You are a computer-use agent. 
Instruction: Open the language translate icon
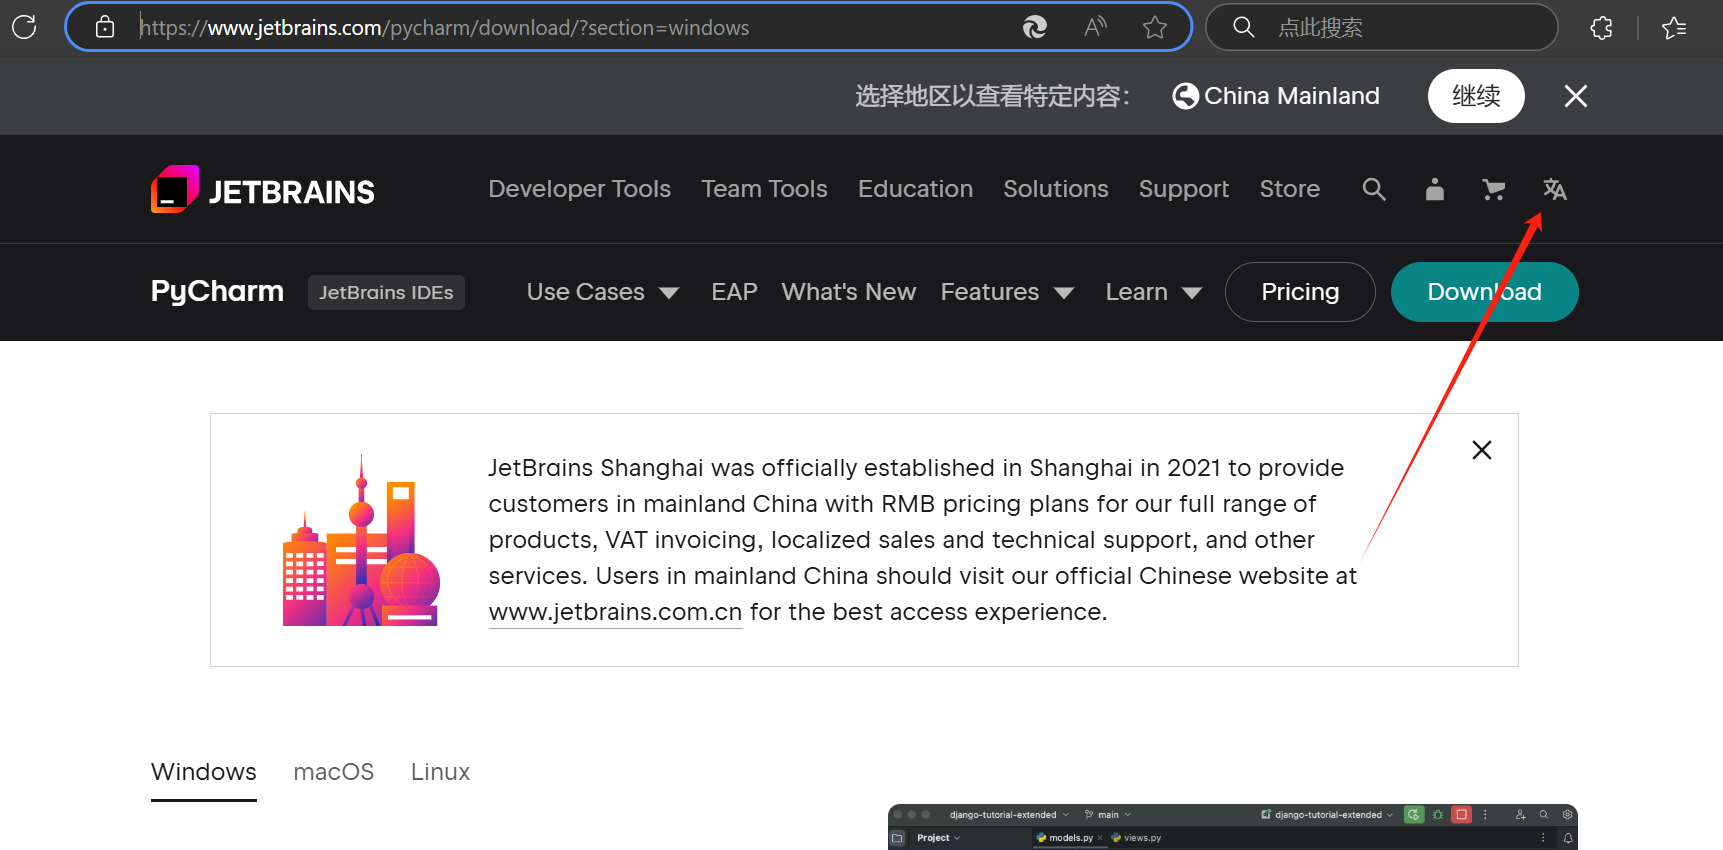[1554, 189]
